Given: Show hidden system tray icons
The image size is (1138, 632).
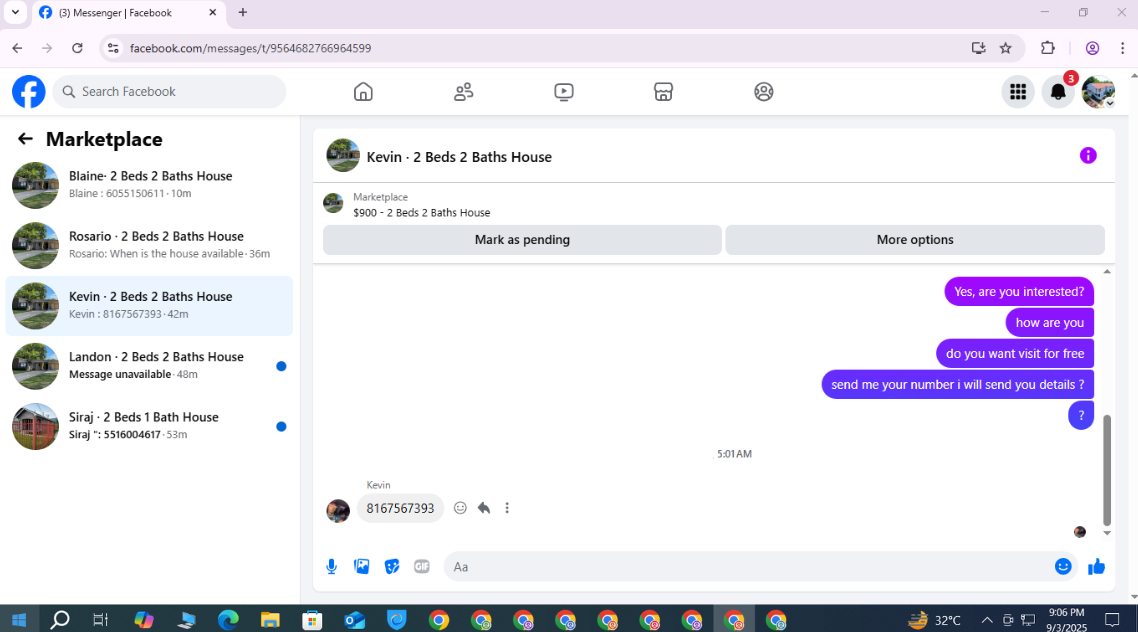Looking at the screenshot, I should [987, 620].
